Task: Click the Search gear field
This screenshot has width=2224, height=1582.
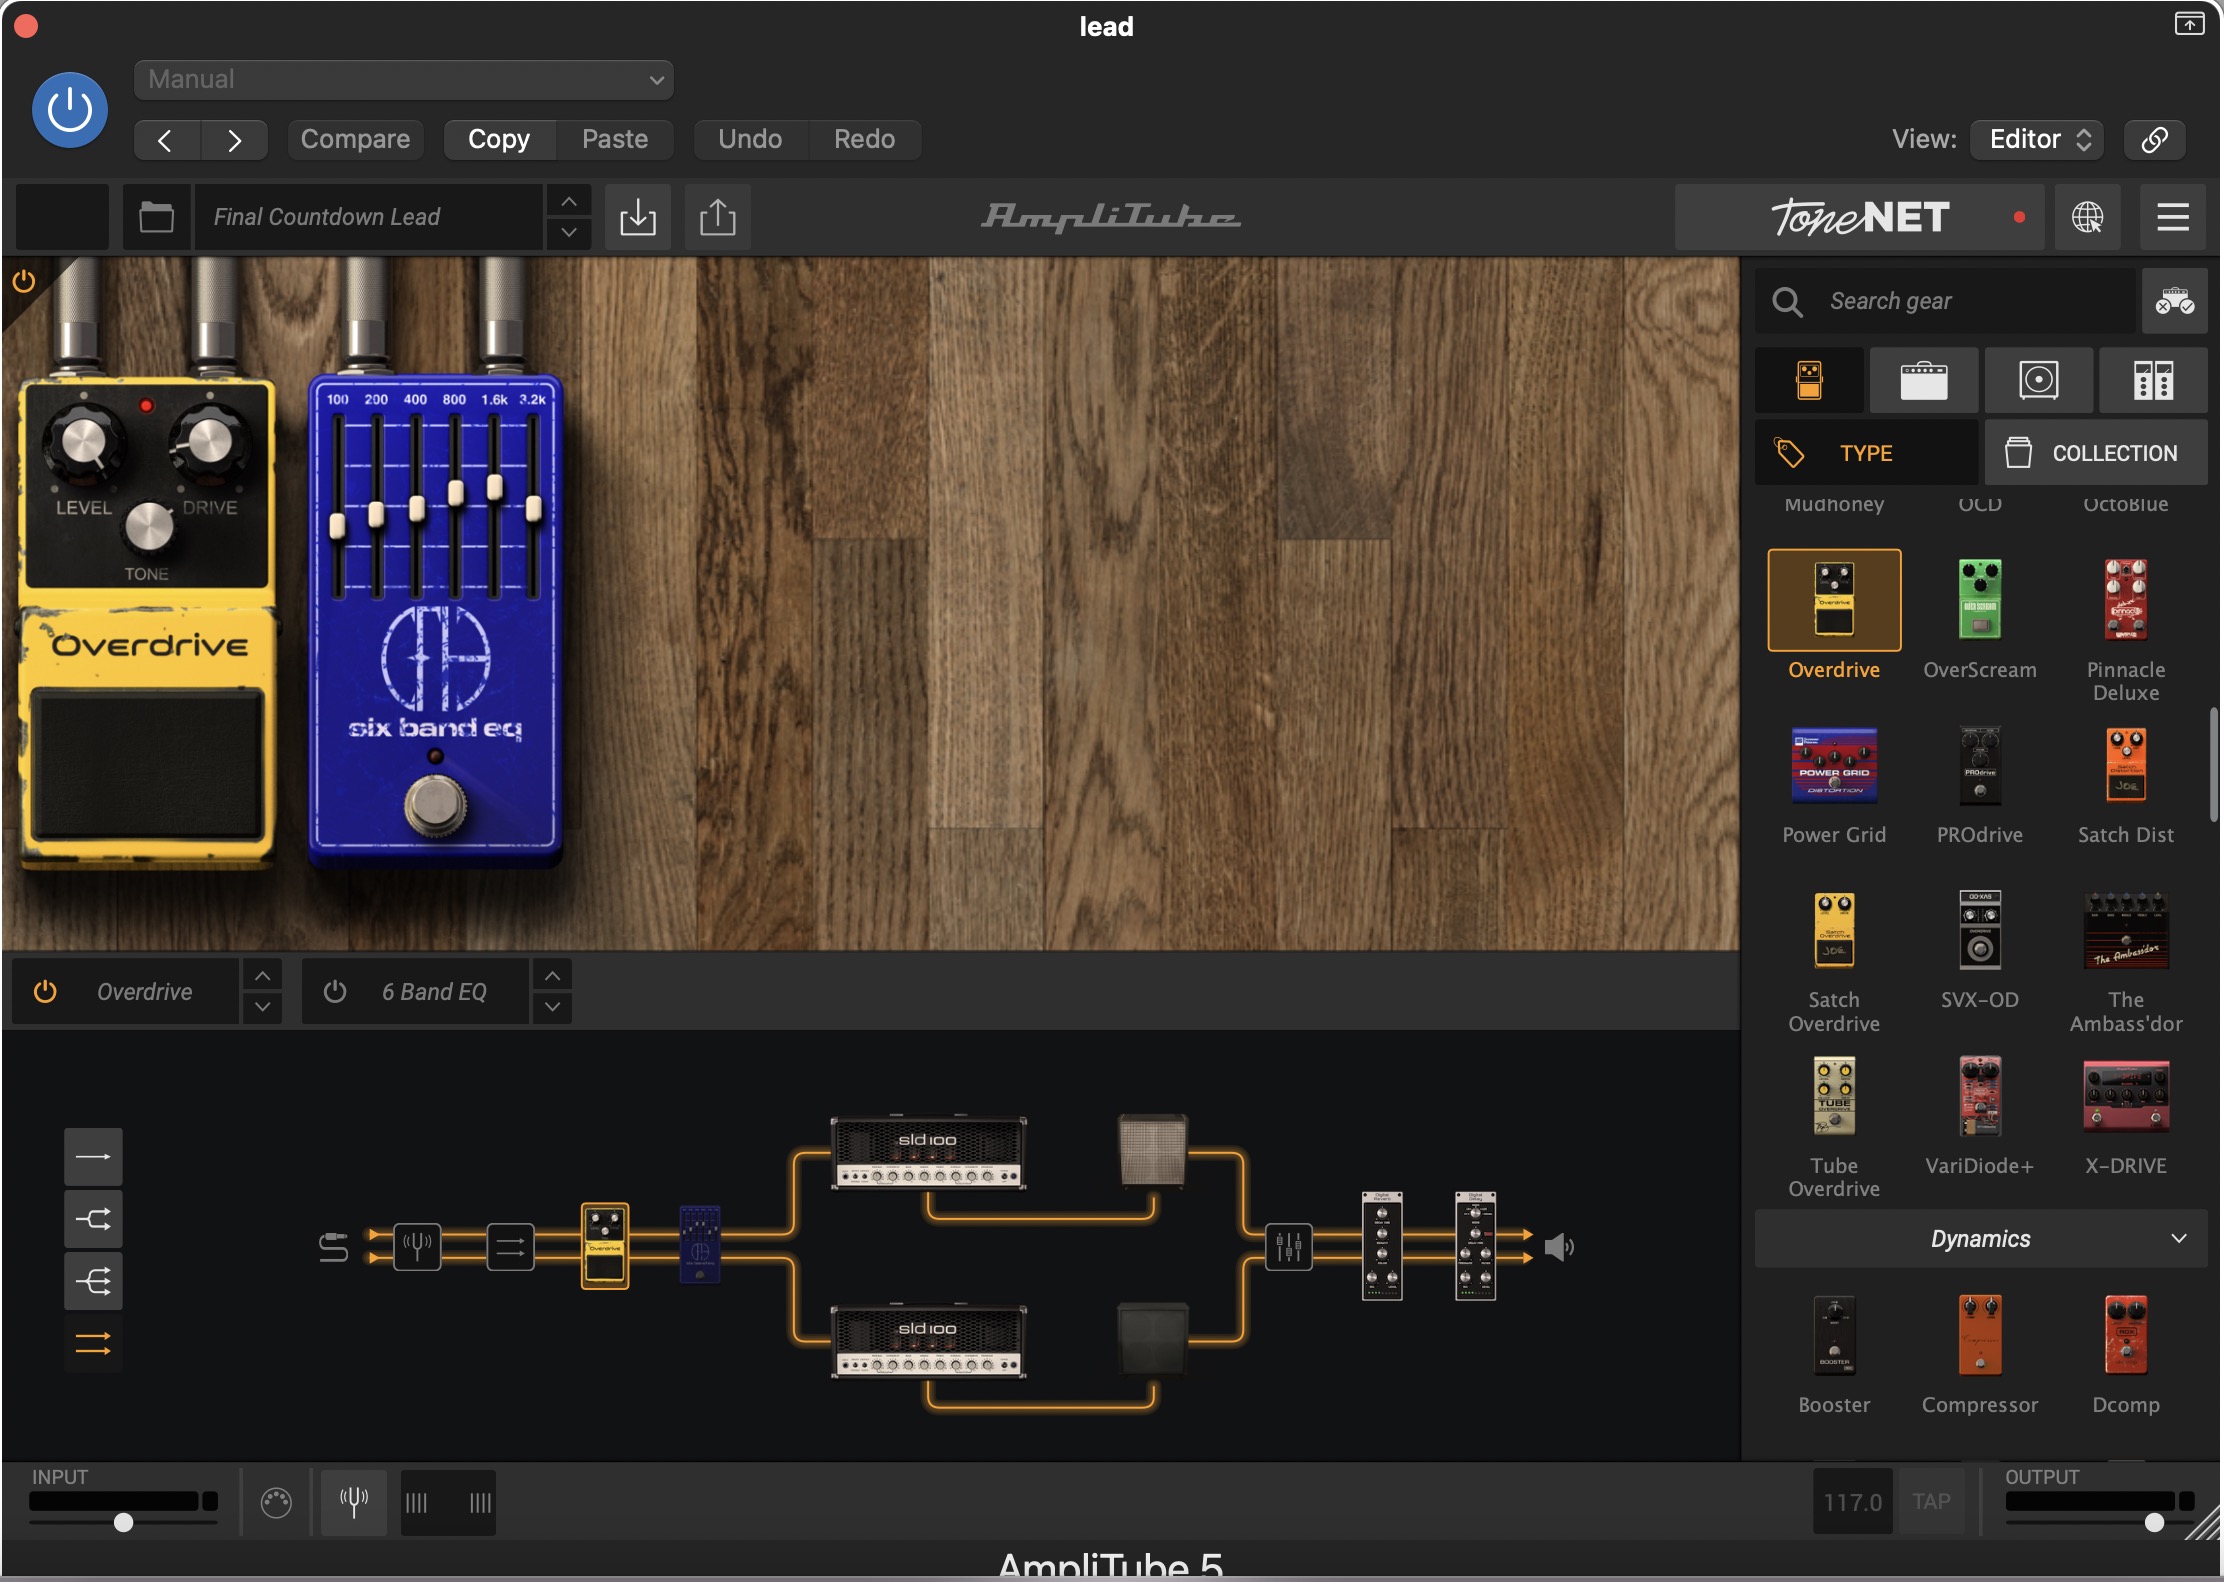Action: 1945,301
